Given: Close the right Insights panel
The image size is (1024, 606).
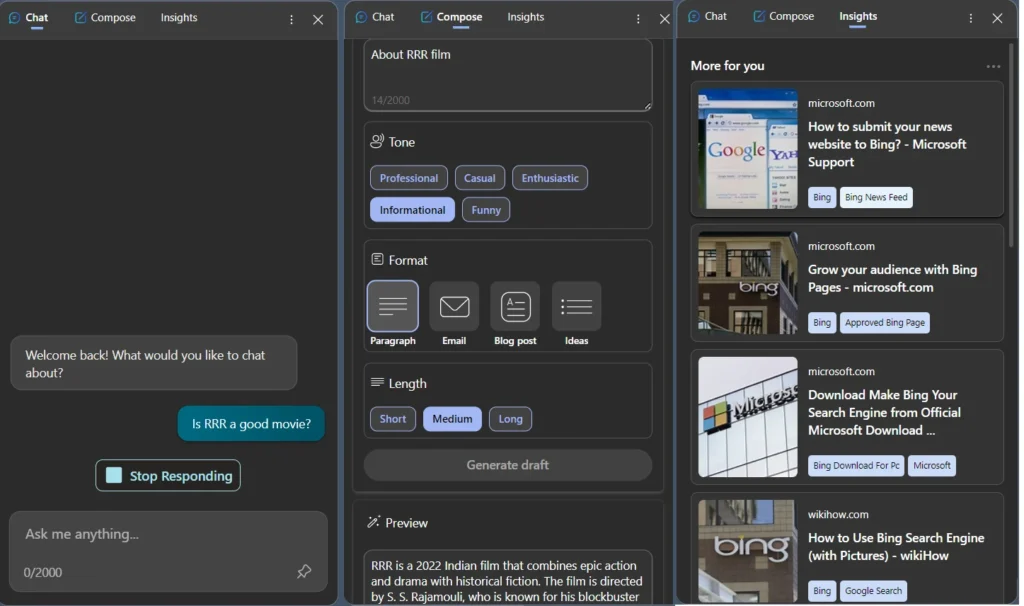Looking at the screenshot, I should click(997, 18).
